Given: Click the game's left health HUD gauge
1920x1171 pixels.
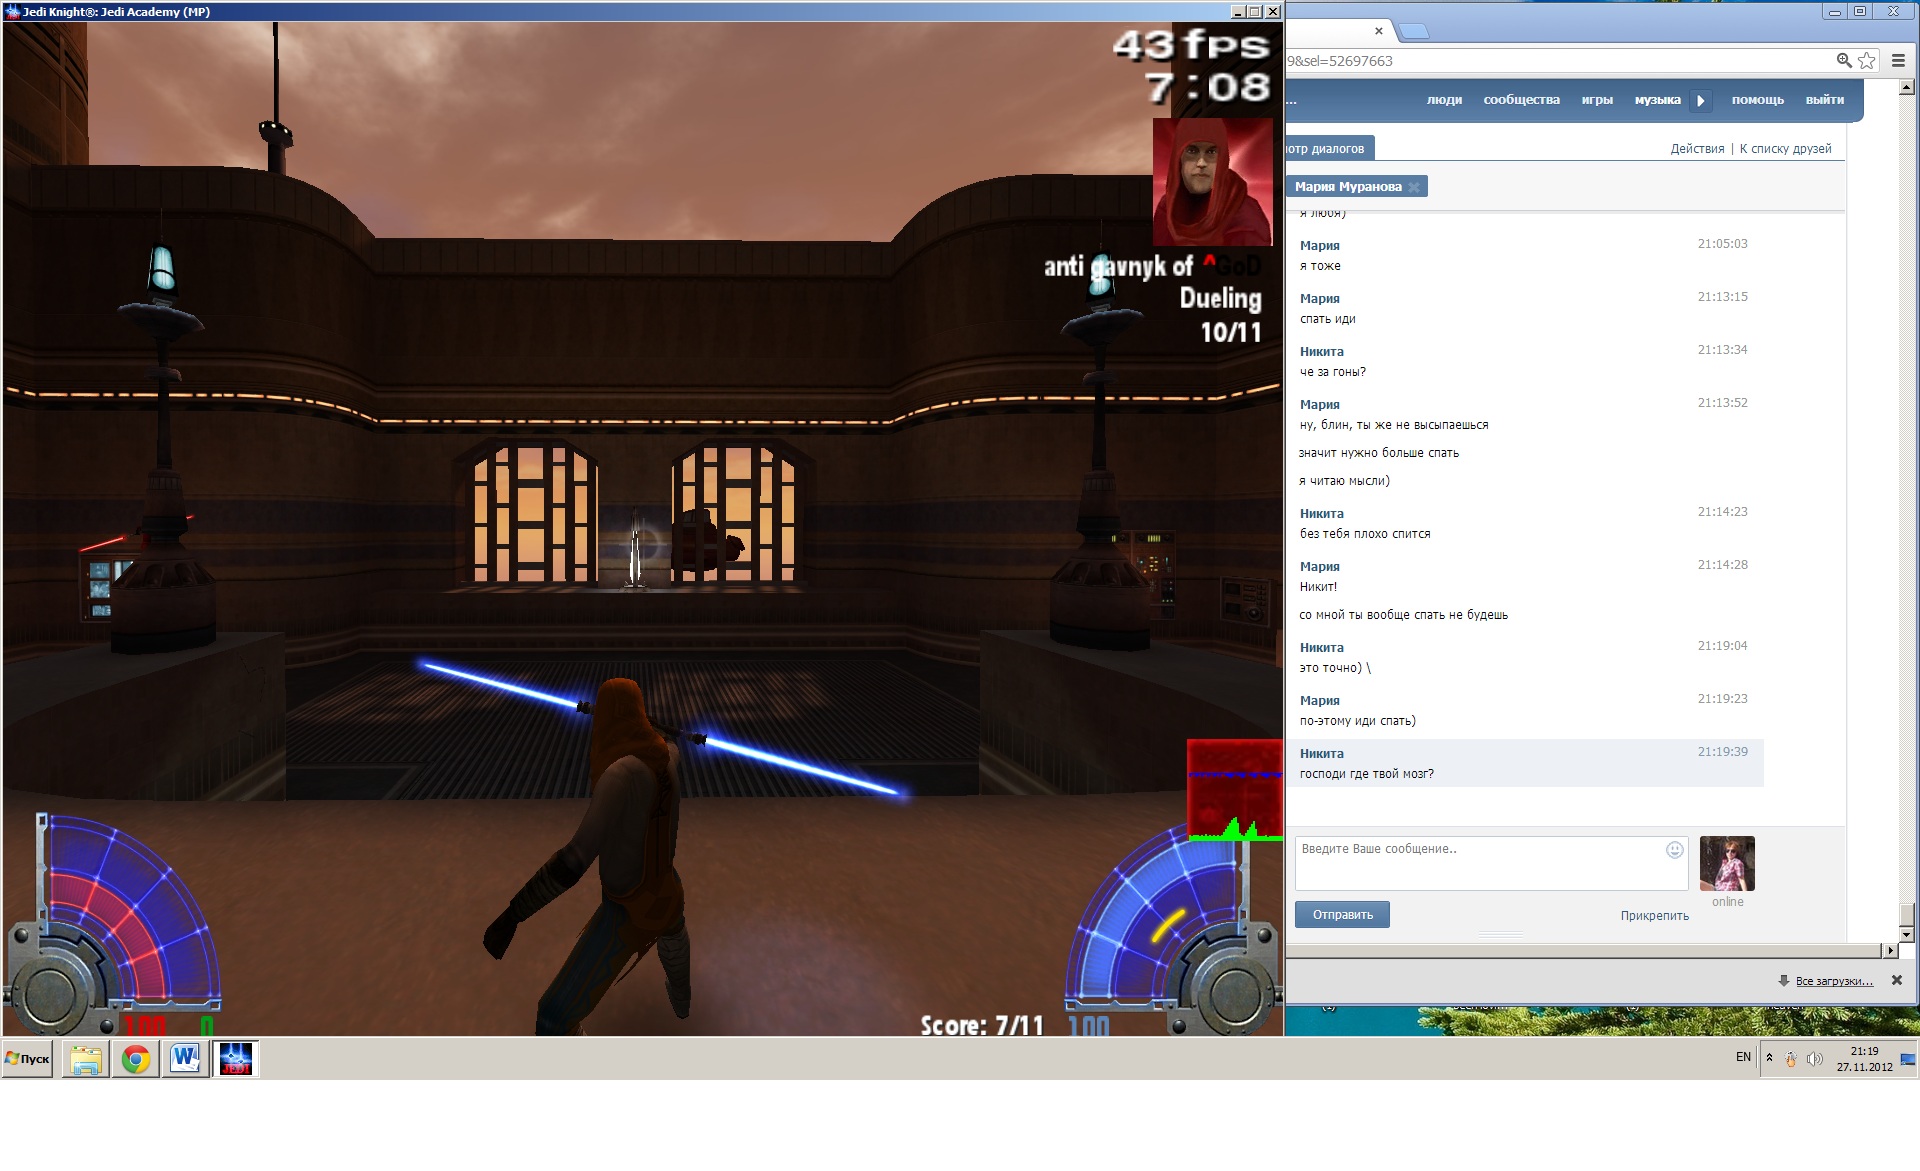Looking at the screenshot, I should pos(115,925).
